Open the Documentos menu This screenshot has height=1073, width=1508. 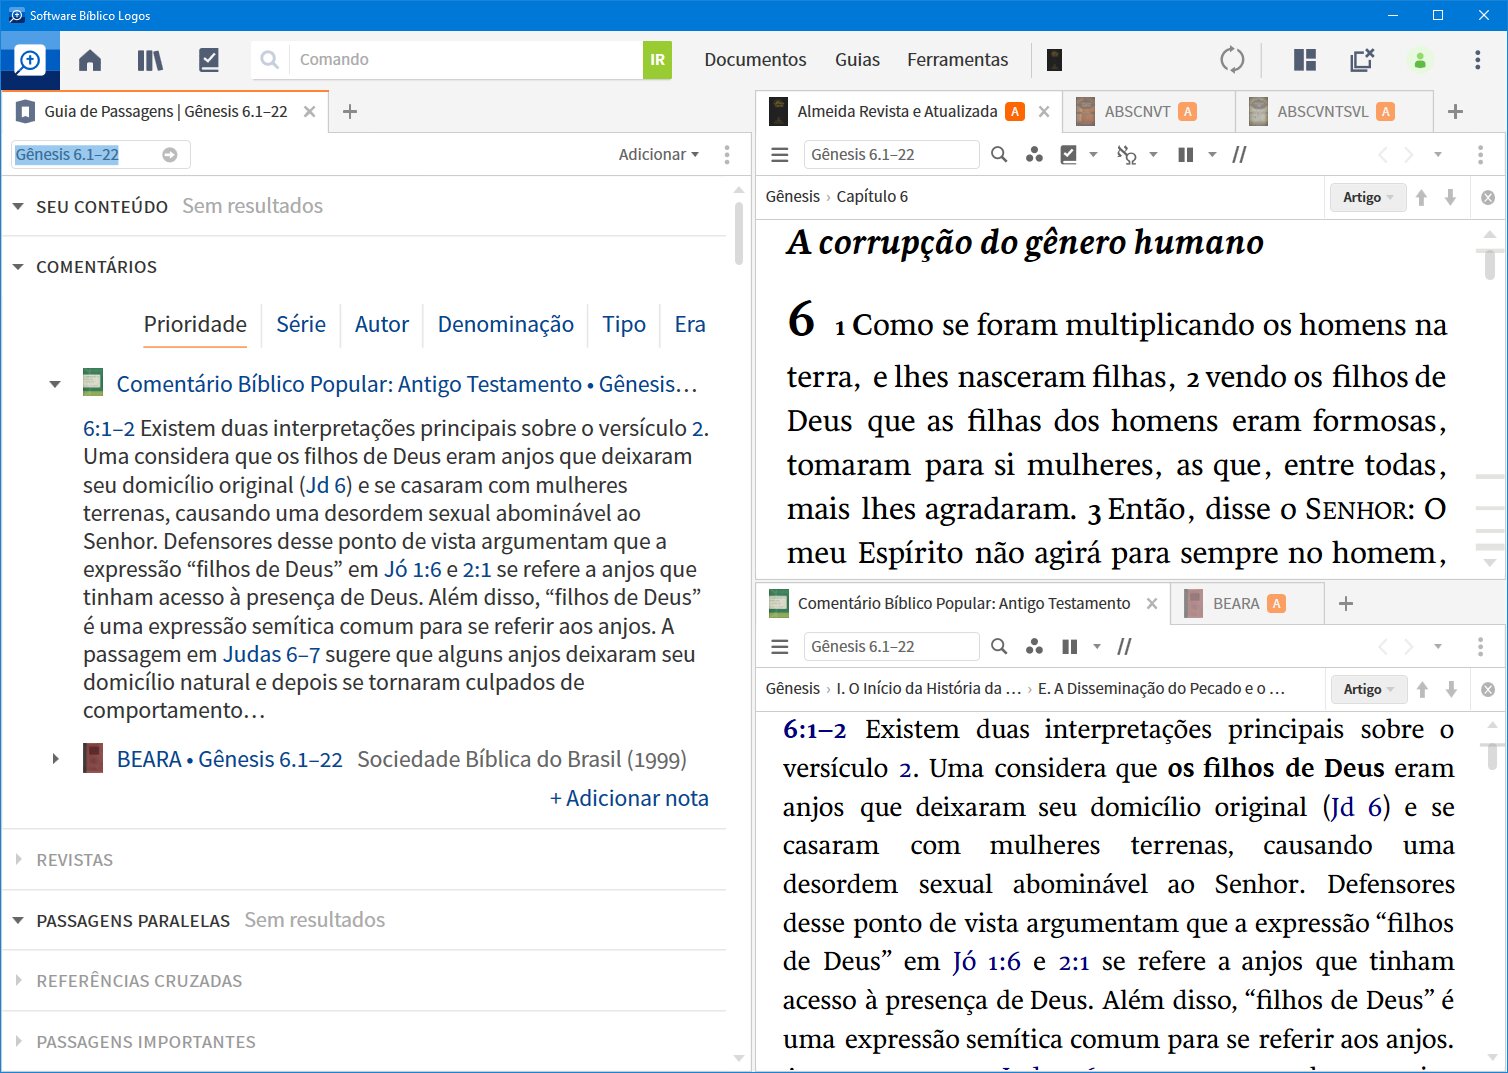pyautogui.click(x=755, y=60)
